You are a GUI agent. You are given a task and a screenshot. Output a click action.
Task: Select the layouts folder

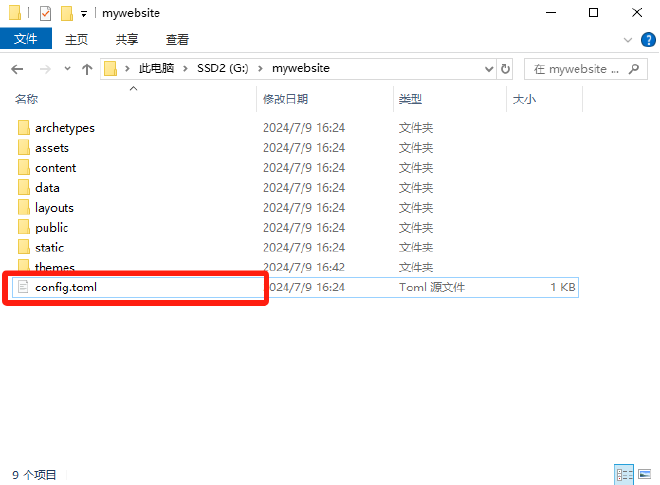(54, 208)
